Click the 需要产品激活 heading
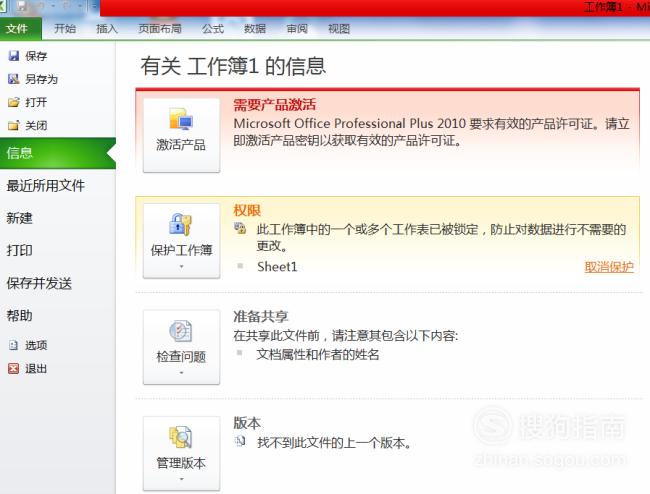Viewport: 650px width, 494px height. click(274, 104)
